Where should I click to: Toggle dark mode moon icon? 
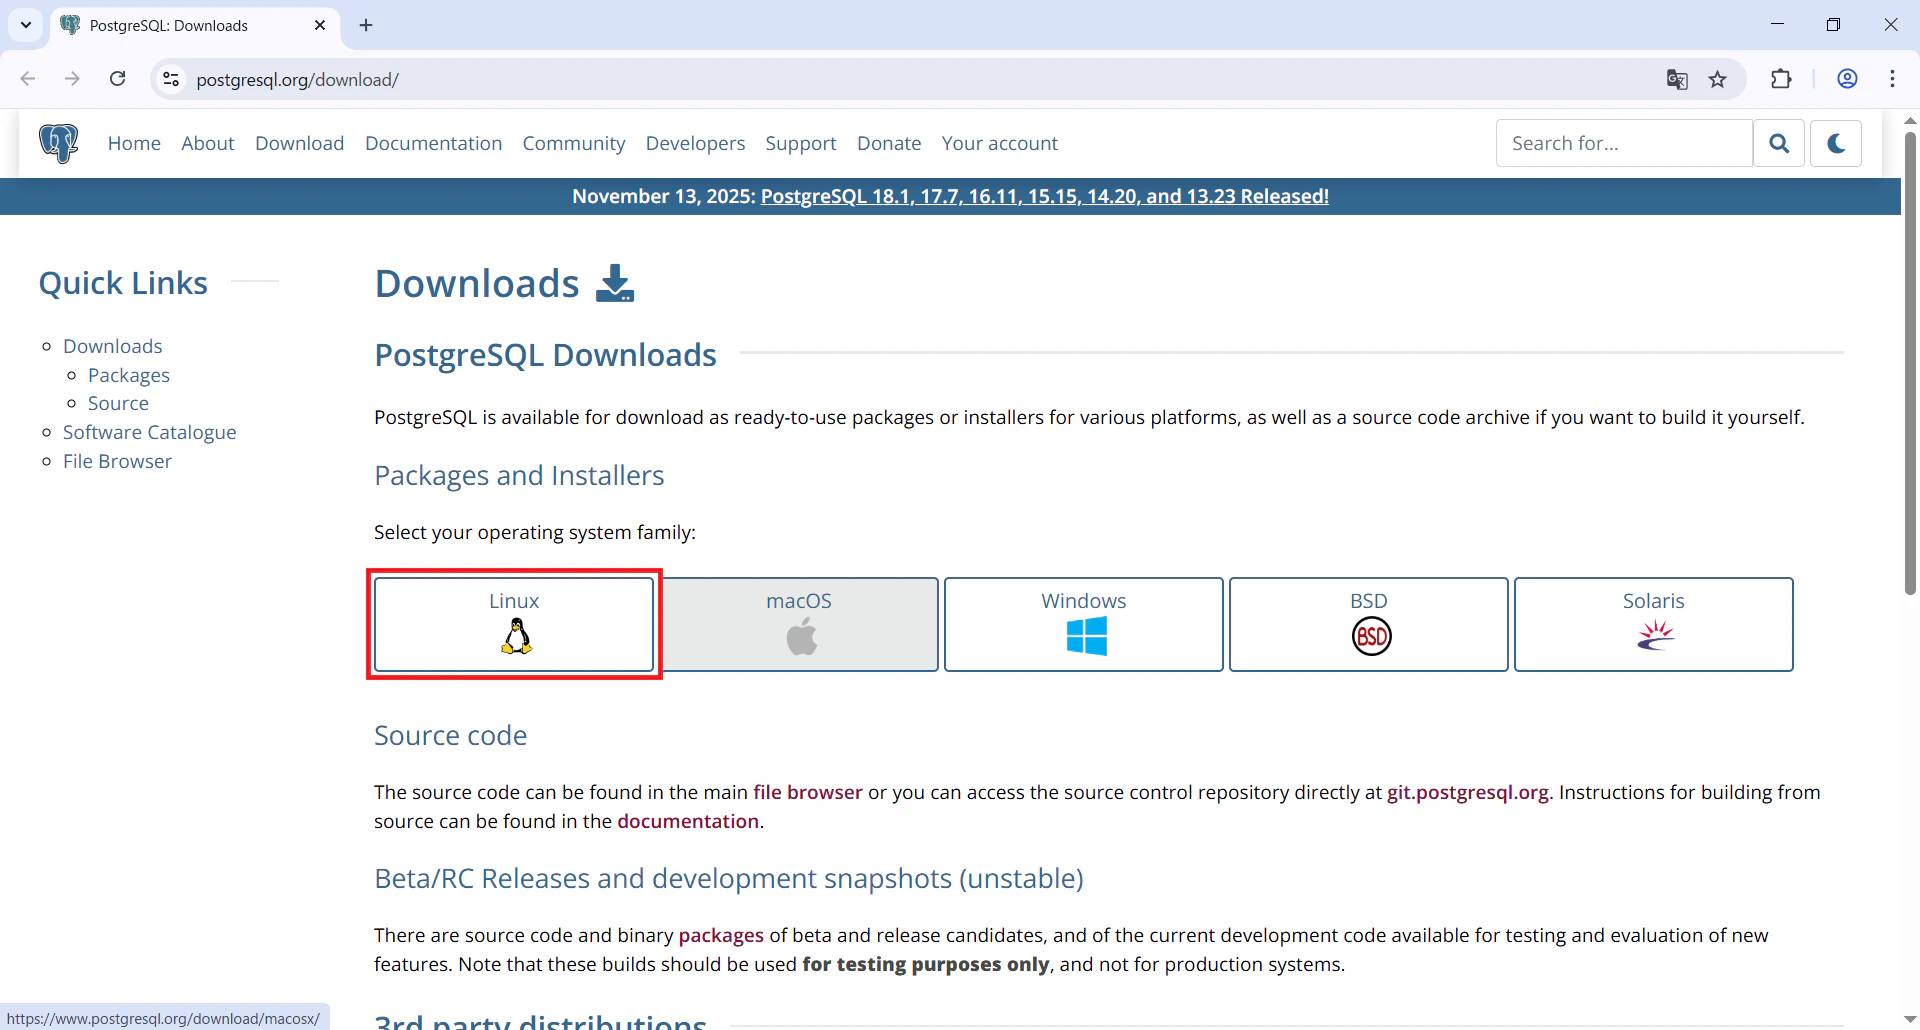point(1836,143)
